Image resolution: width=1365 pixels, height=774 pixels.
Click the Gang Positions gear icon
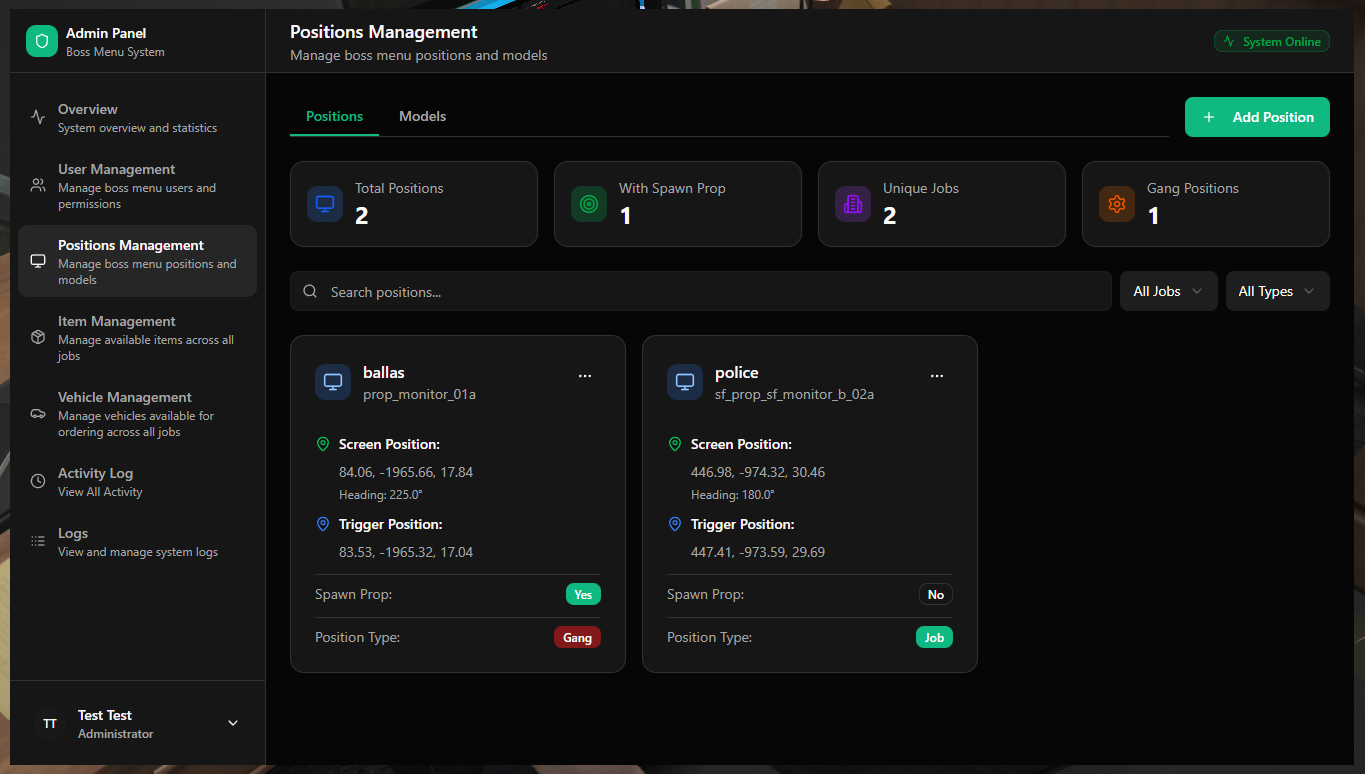point(1117,204)
